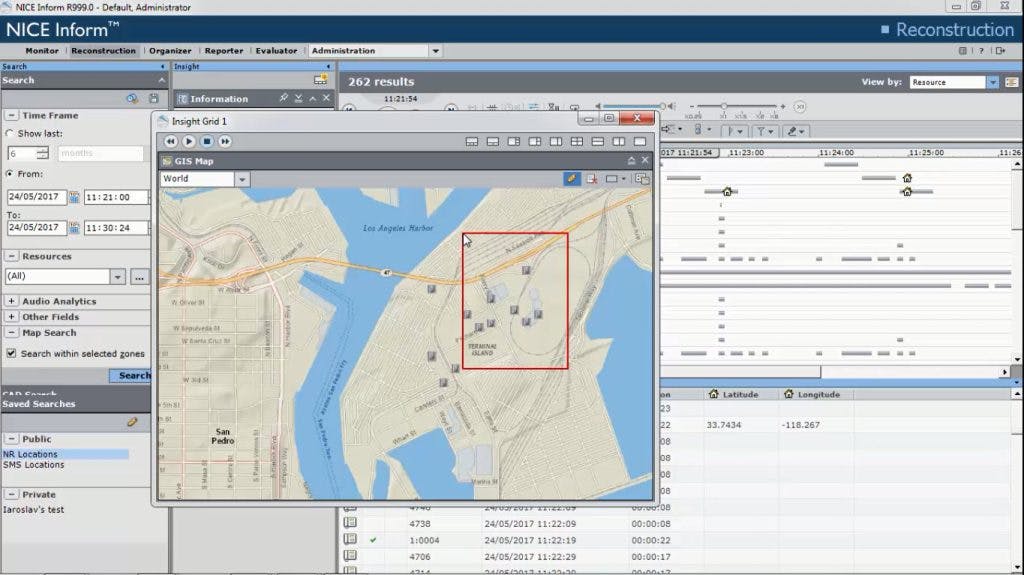
Task: Expand the Audio Analytics section
Action: pos(11,301)
